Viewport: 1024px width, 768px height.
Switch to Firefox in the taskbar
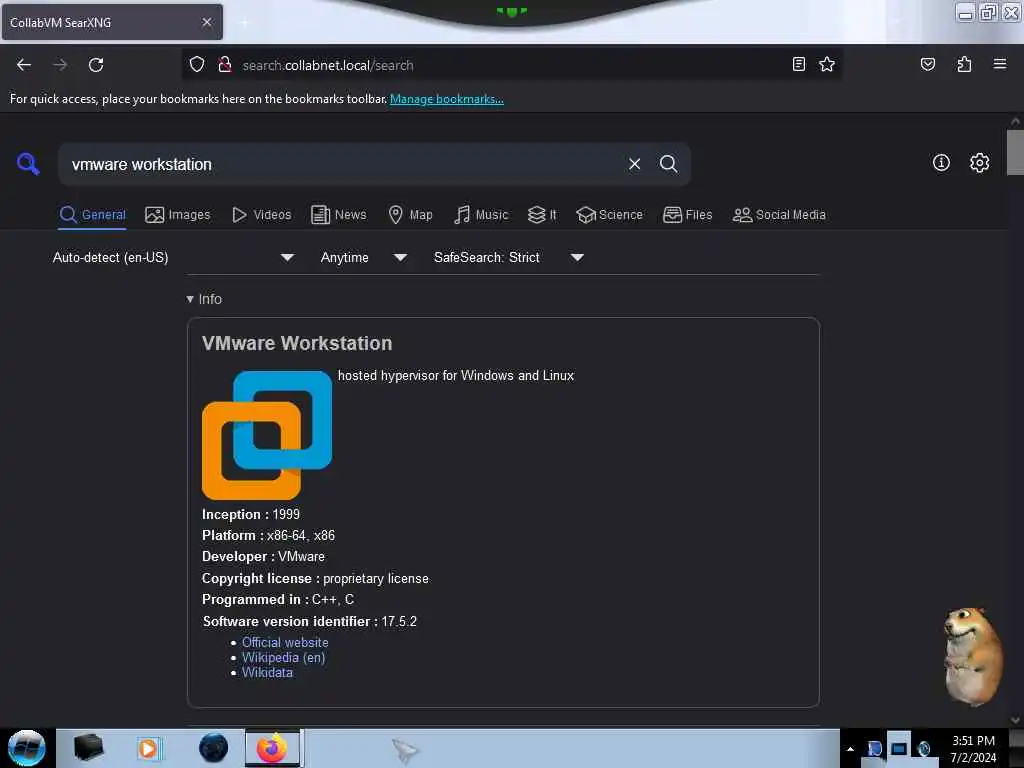pos(272,748)
